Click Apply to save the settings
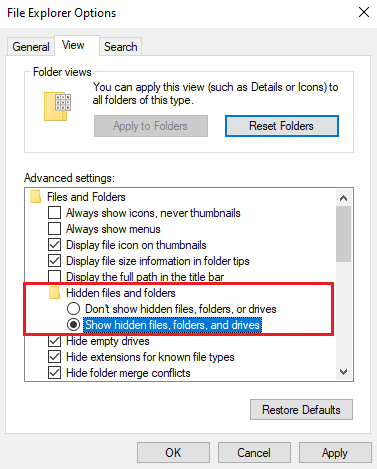This screenshot has width=377, height=469. coord(335,453)
